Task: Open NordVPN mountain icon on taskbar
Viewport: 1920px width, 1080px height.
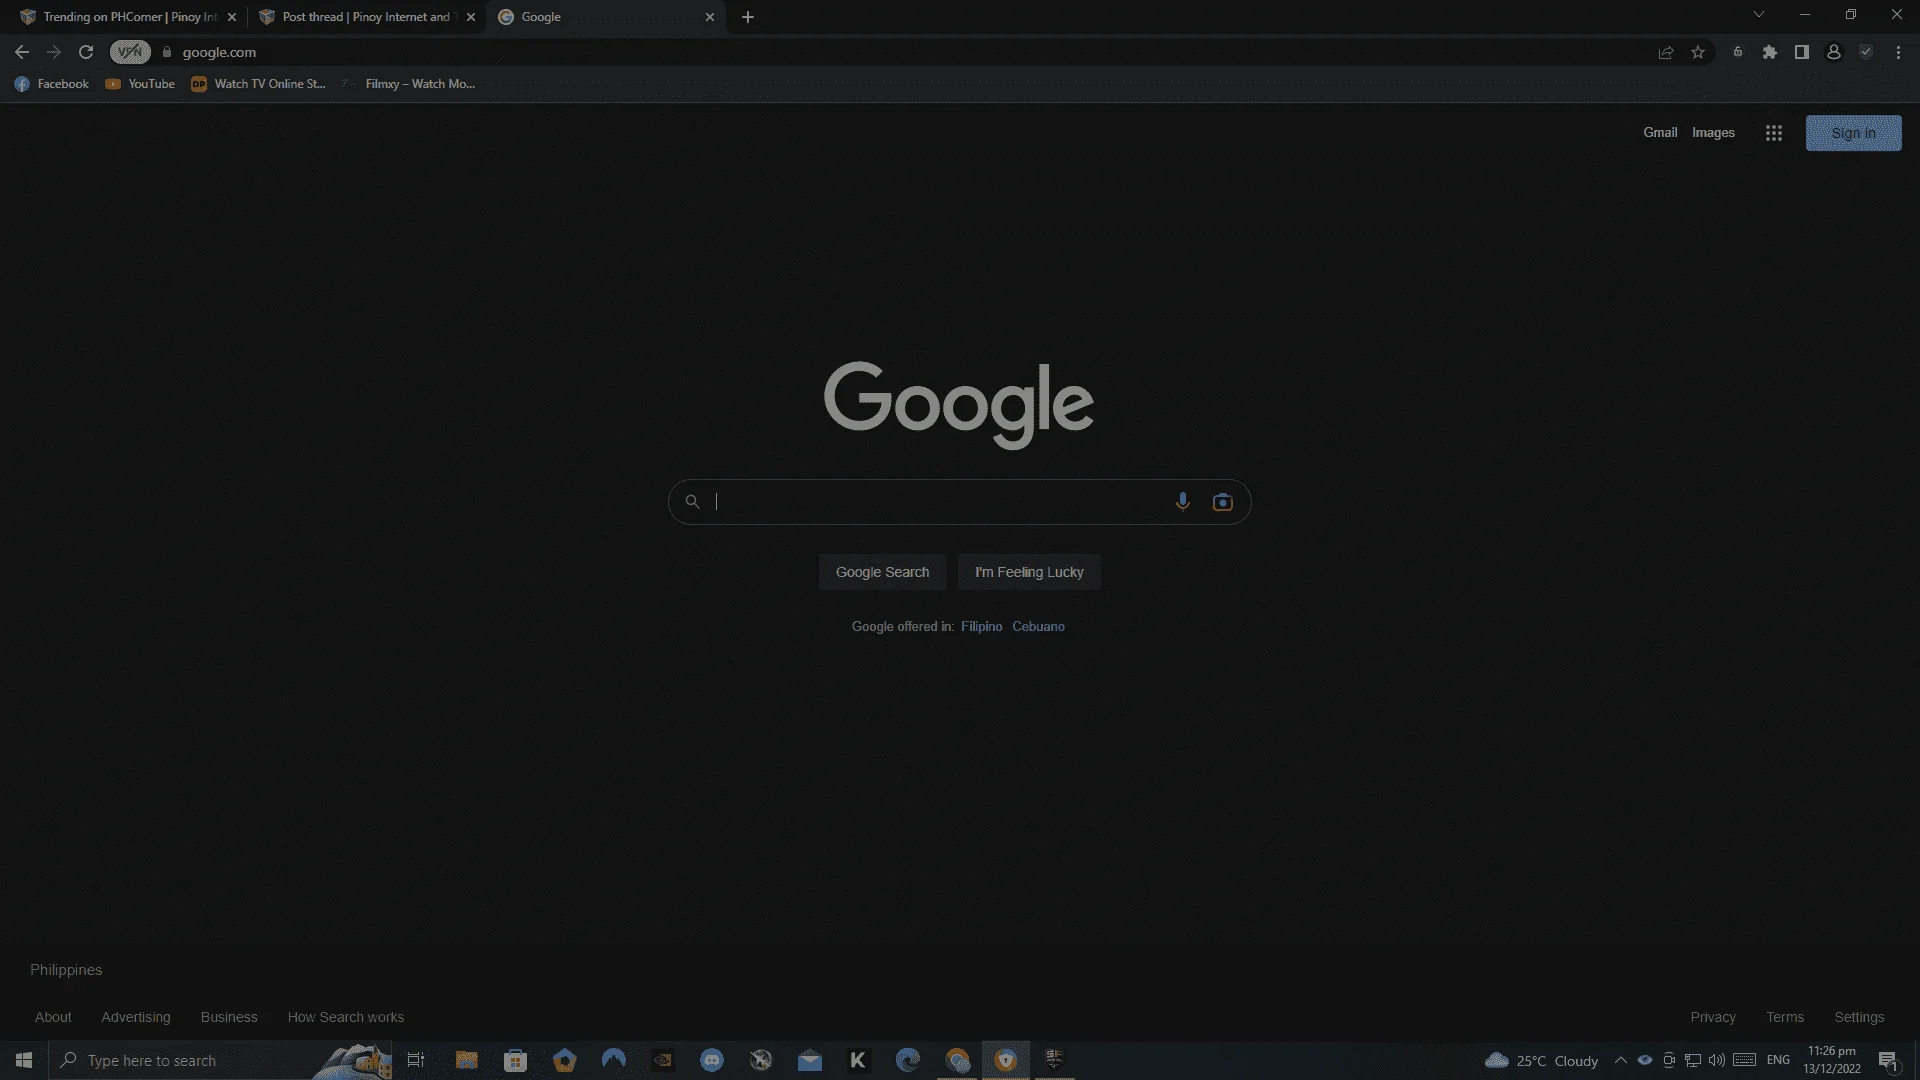Action: pos(613,1060)
